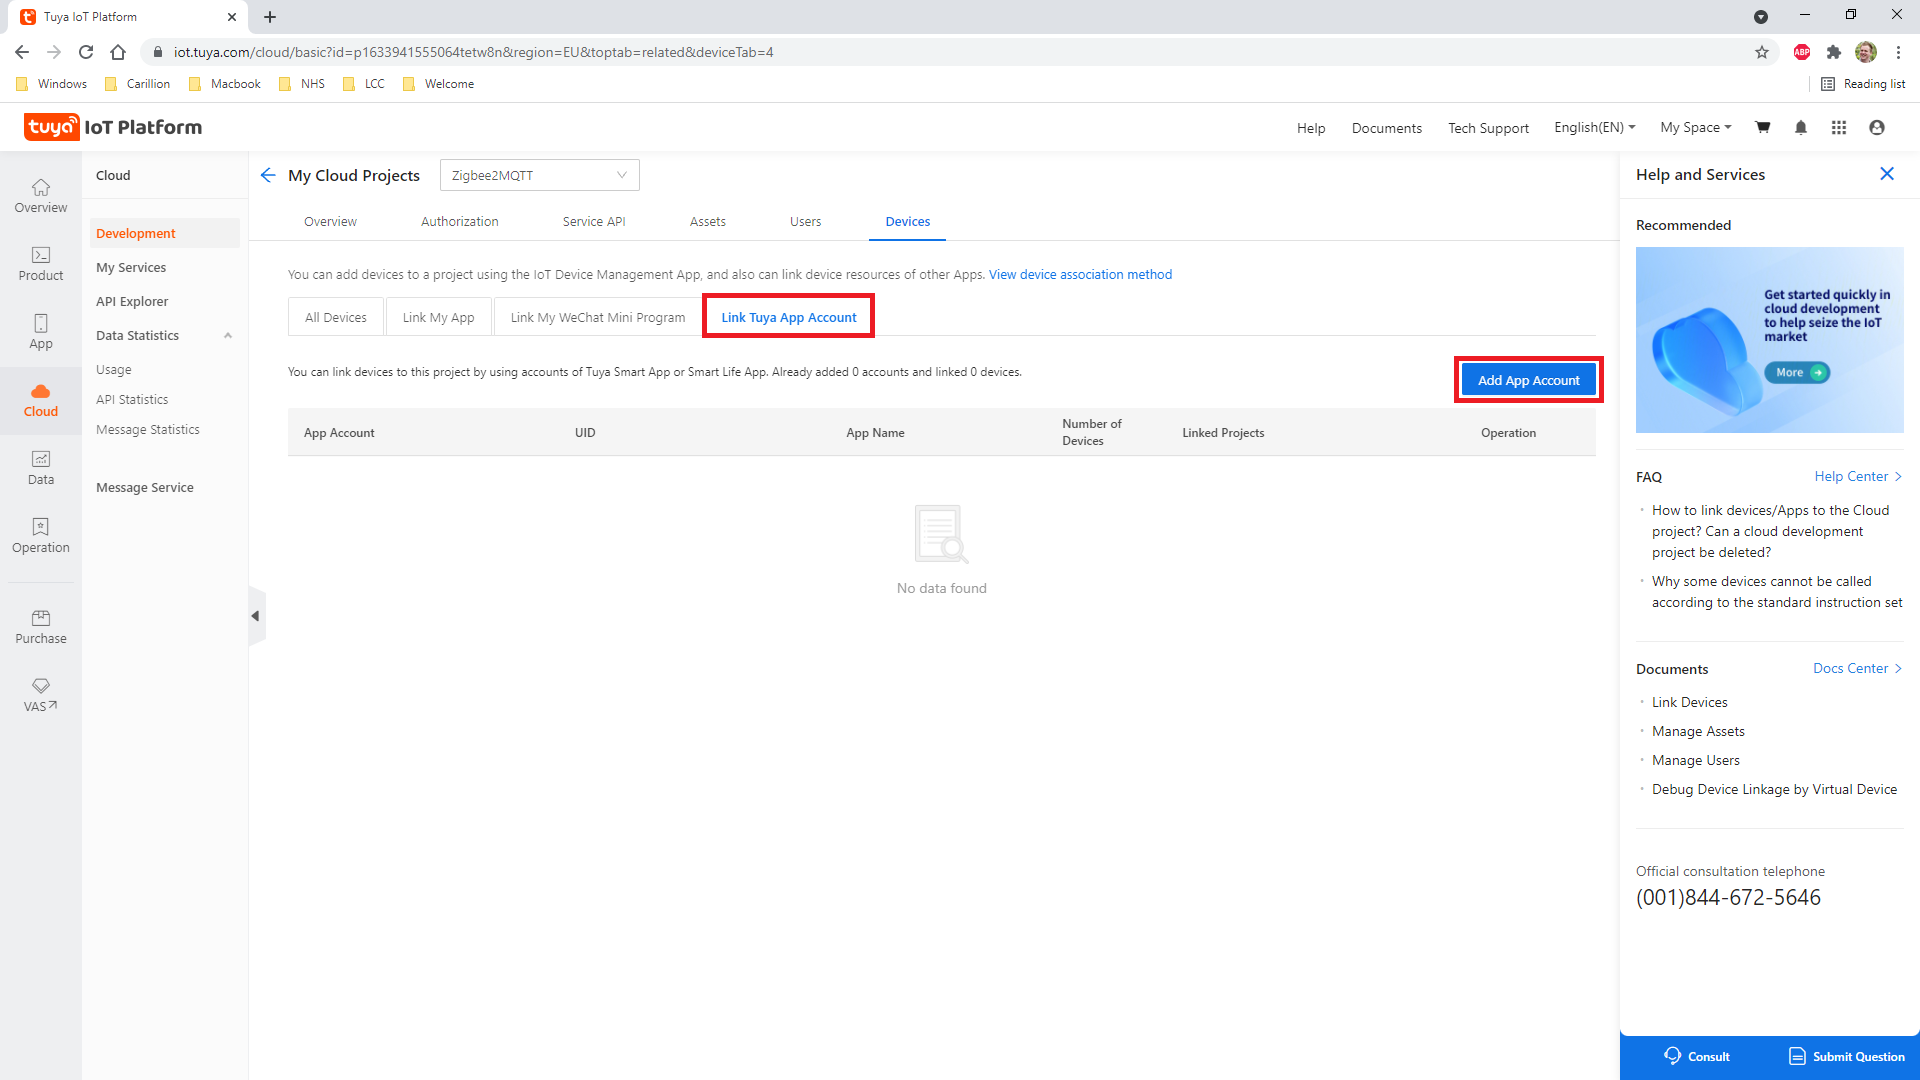This screenshot has width=1920, height=1080.
Task: Click the Add App Account button
Action: point(1528,380)
